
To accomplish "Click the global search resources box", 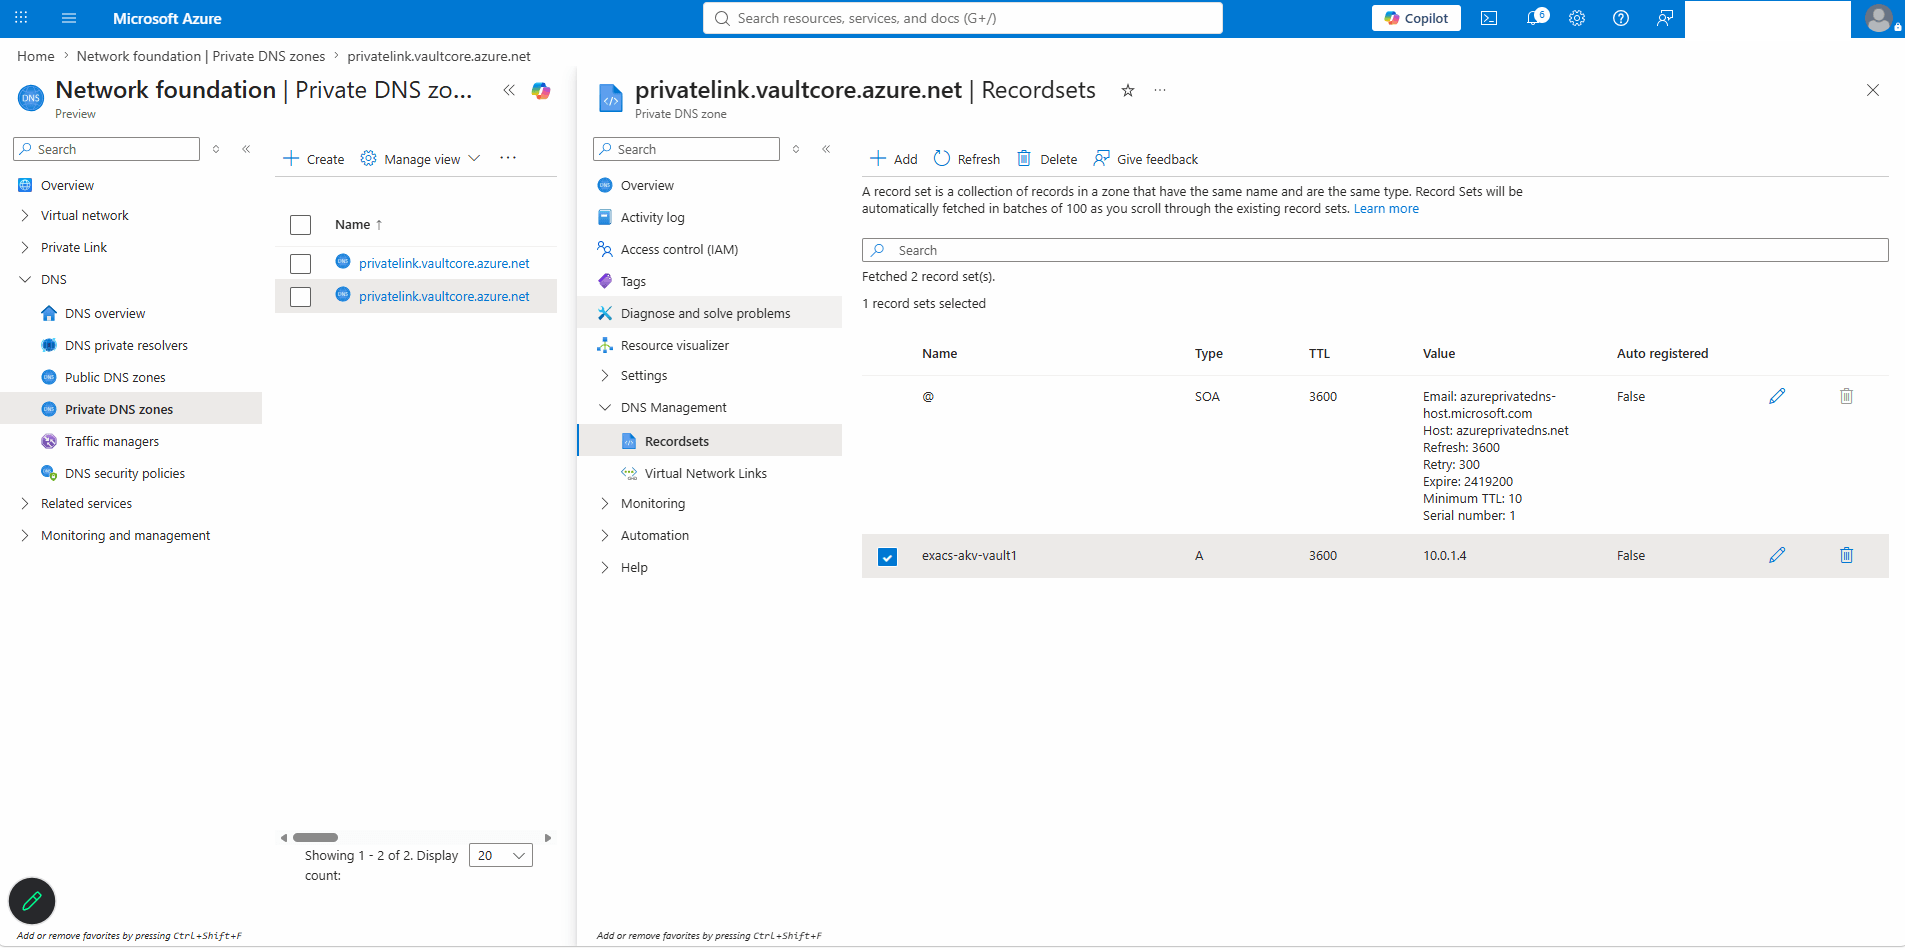I will pos(963,18).
